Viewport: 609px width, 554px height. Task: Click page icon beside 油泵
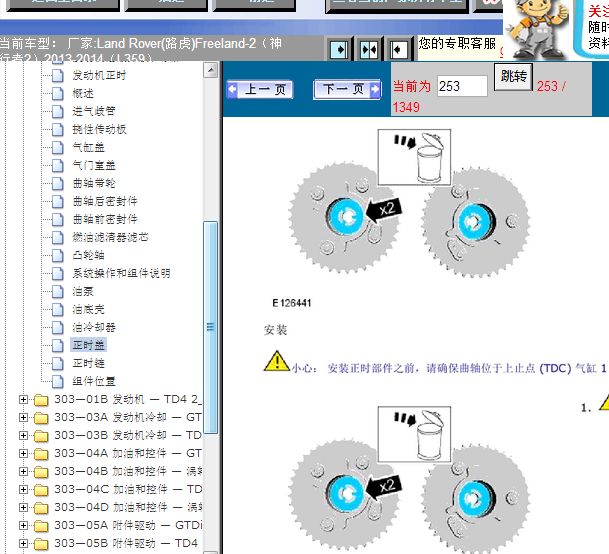(x=57, y=291)
